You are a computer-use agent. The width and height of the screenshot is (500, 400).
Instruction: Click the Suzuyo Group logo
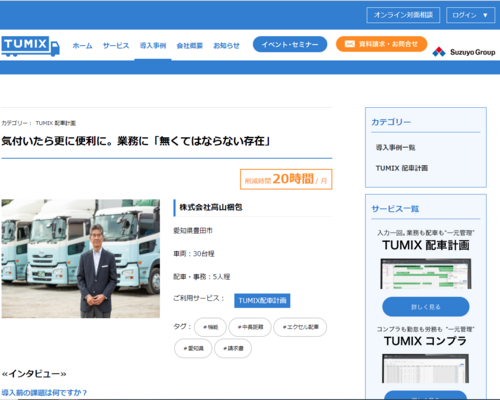pyautogui.click(x=464, y=52)
